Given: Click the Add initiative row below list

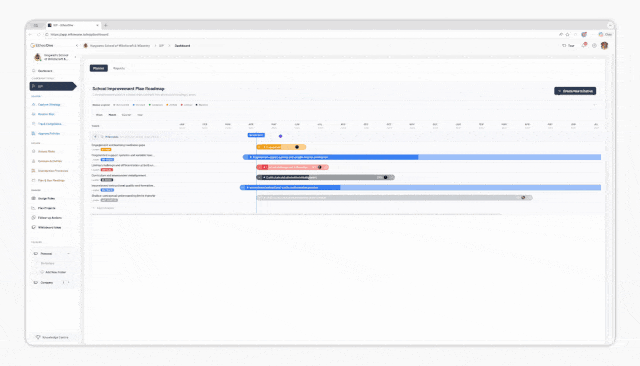Looking at the screenshot, I should click(x=104, y=208).
